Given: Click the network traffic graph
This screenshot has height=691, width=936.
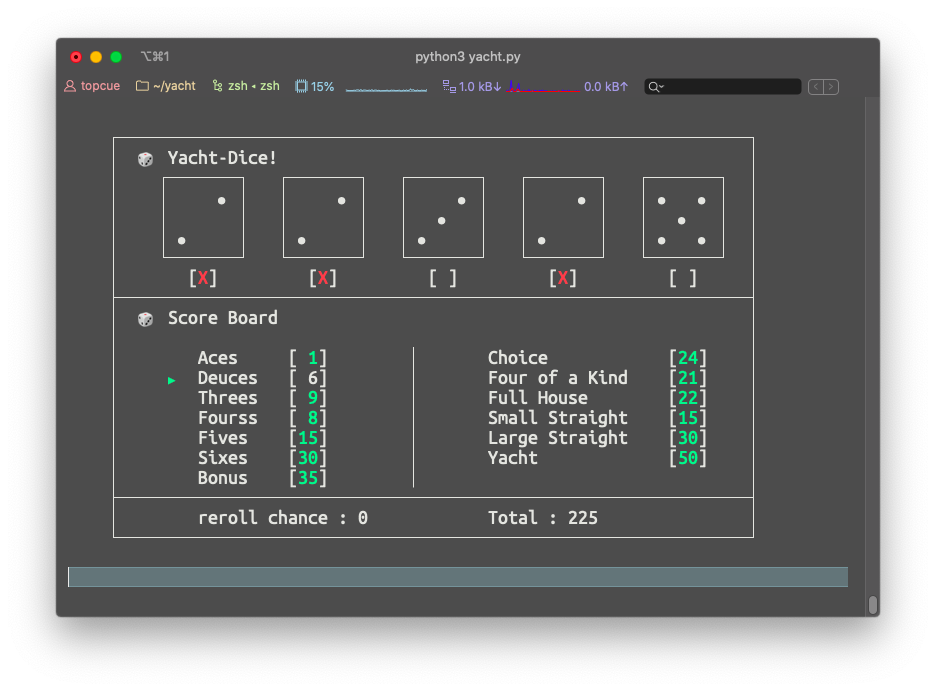Looking at the screenshot, I should (543, 87).
